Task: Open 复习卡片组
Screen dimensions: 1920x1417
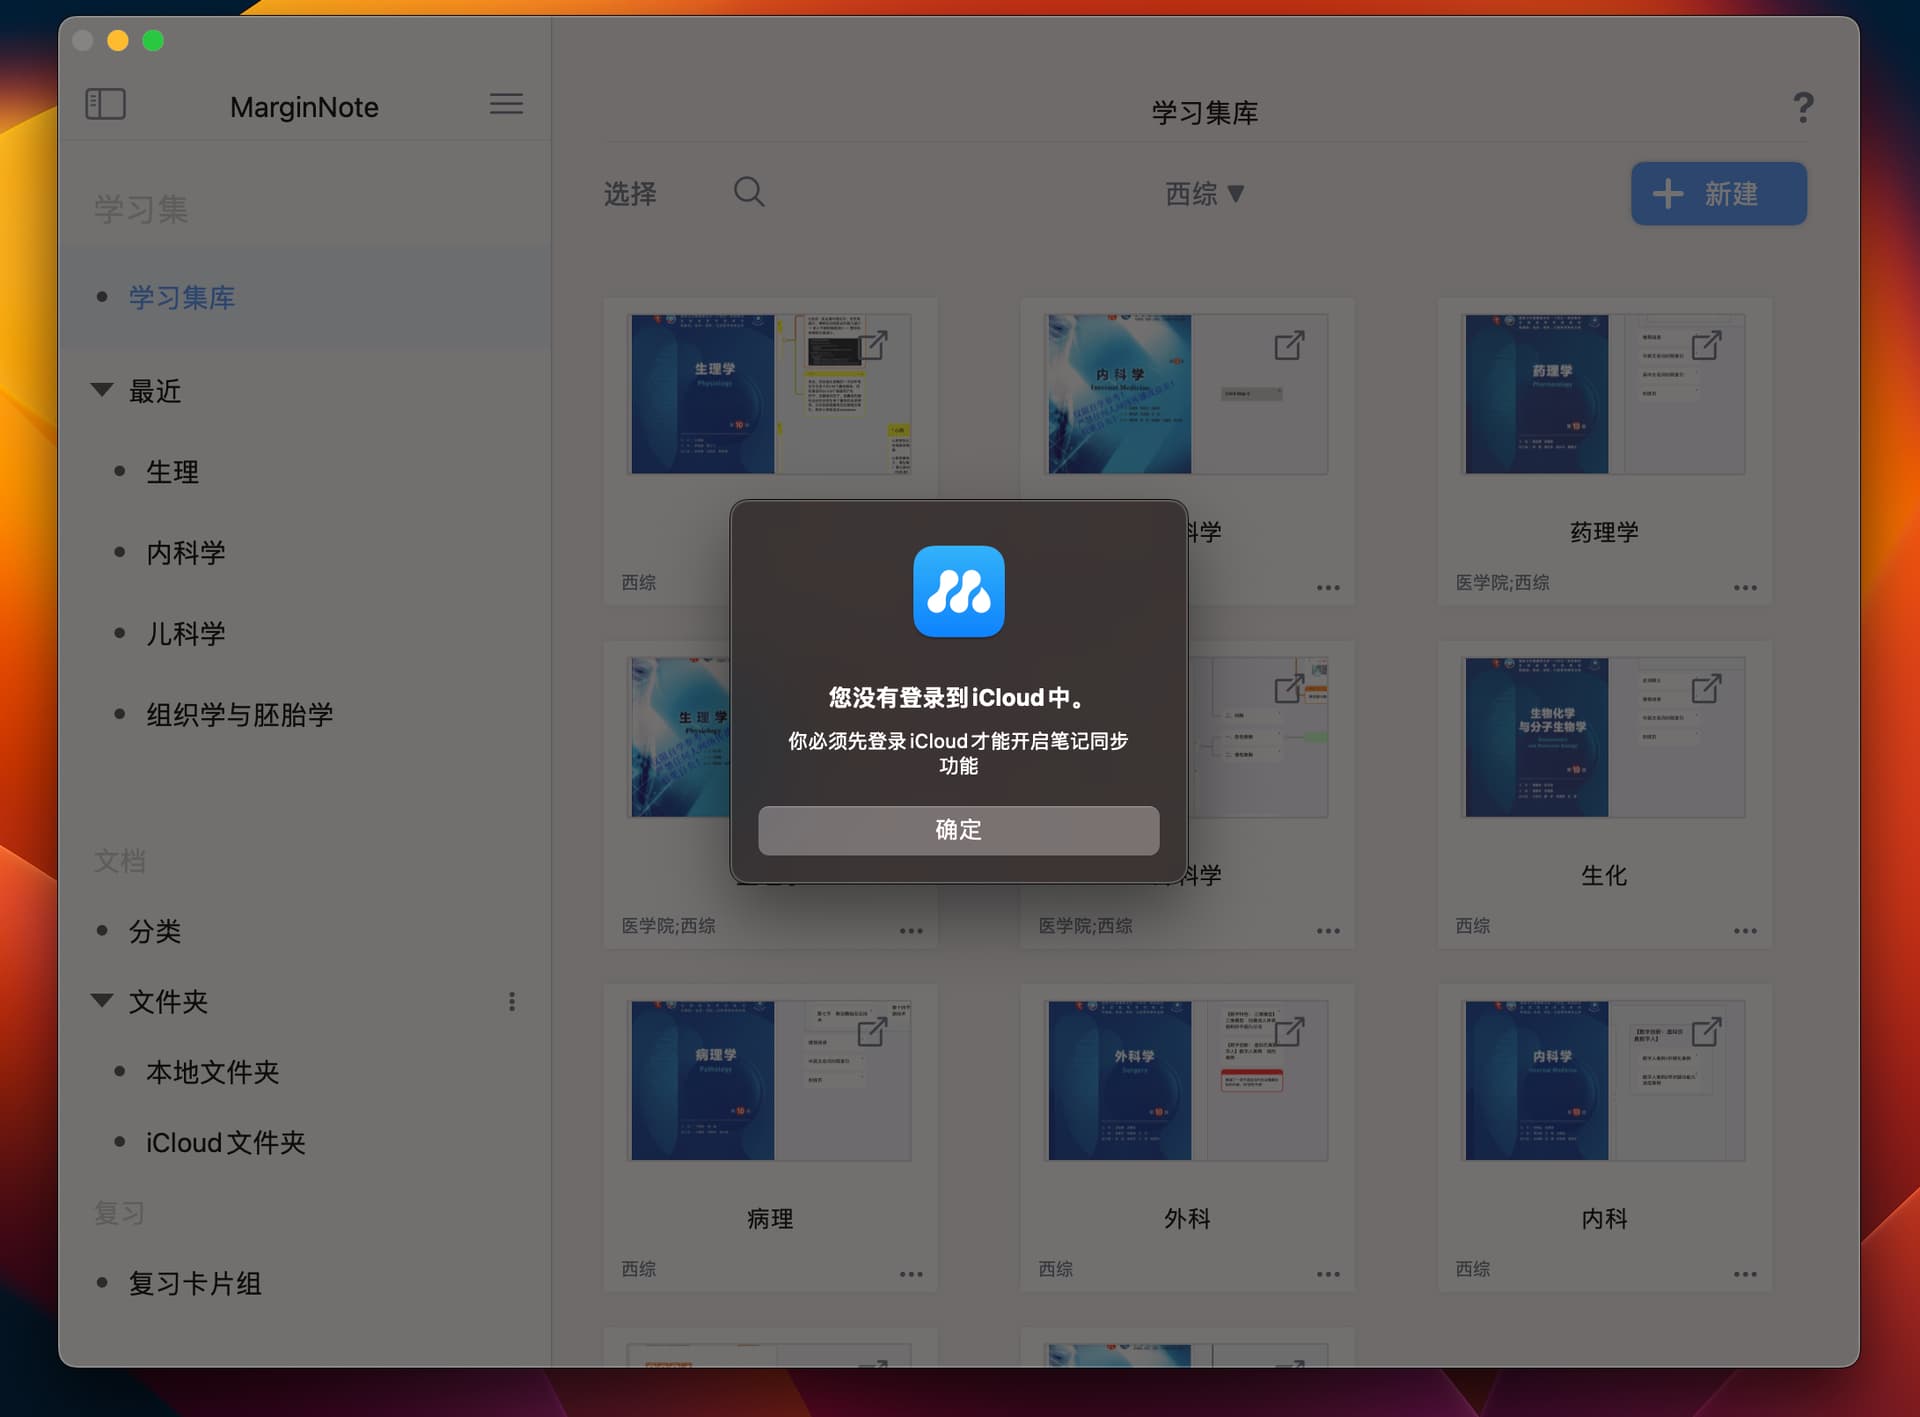Action: tap(195, 1284)
